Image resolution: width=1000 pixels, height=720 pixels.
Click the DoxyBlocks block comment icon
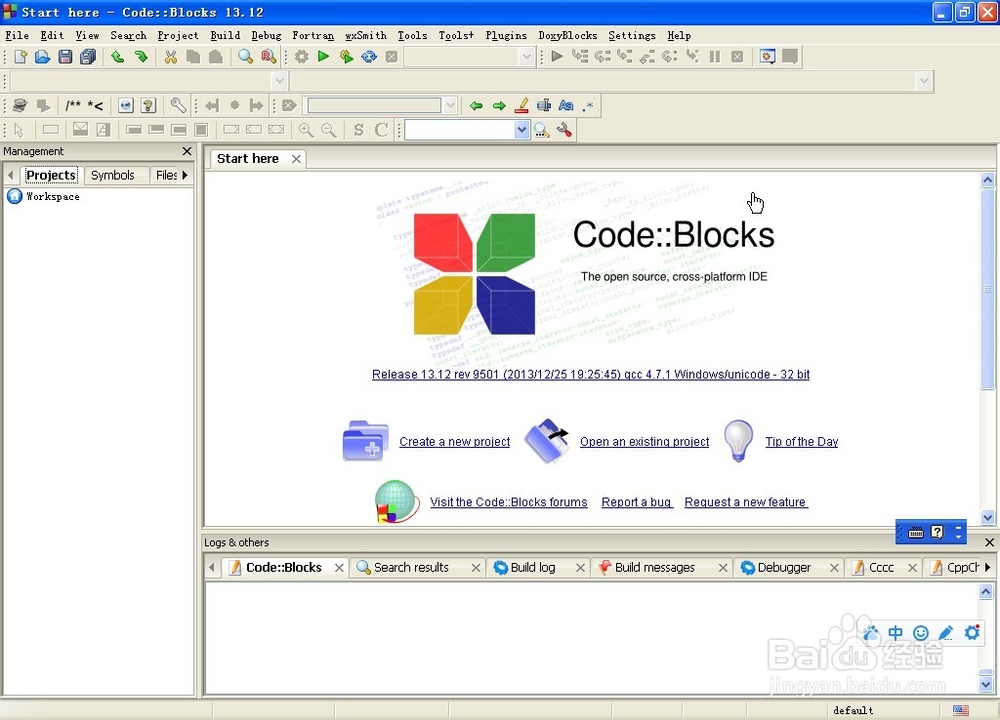[x=73, y=105]
